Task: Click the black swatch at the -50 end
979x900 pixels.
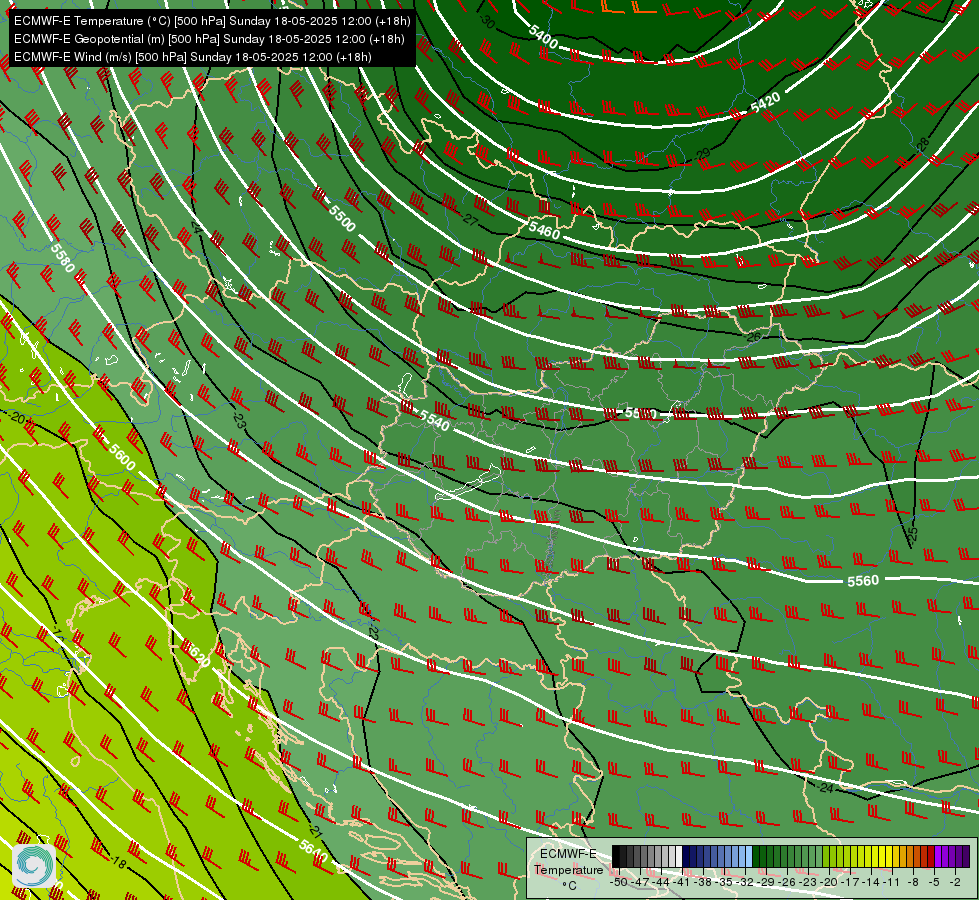Action: tap(616, 856)
